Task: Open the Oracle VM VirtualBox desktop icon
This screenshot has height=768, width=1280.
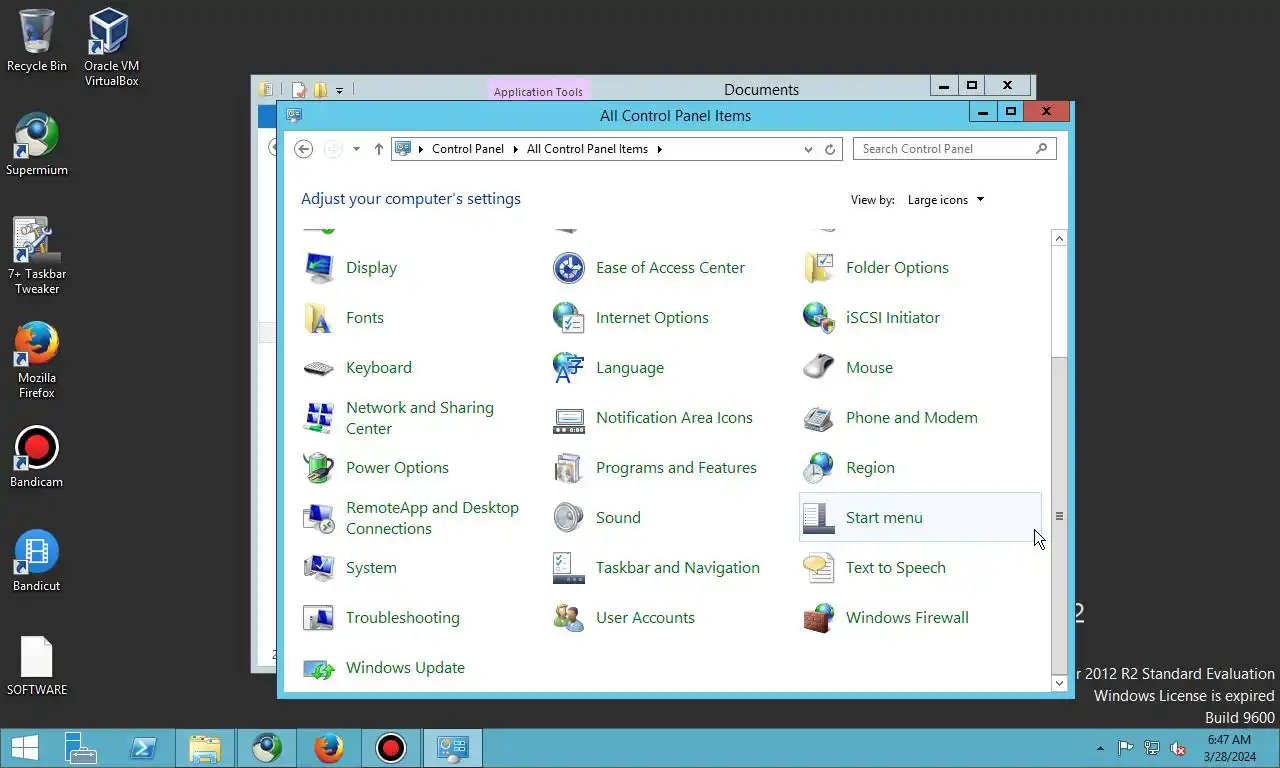Action: (x=111, y=48)
